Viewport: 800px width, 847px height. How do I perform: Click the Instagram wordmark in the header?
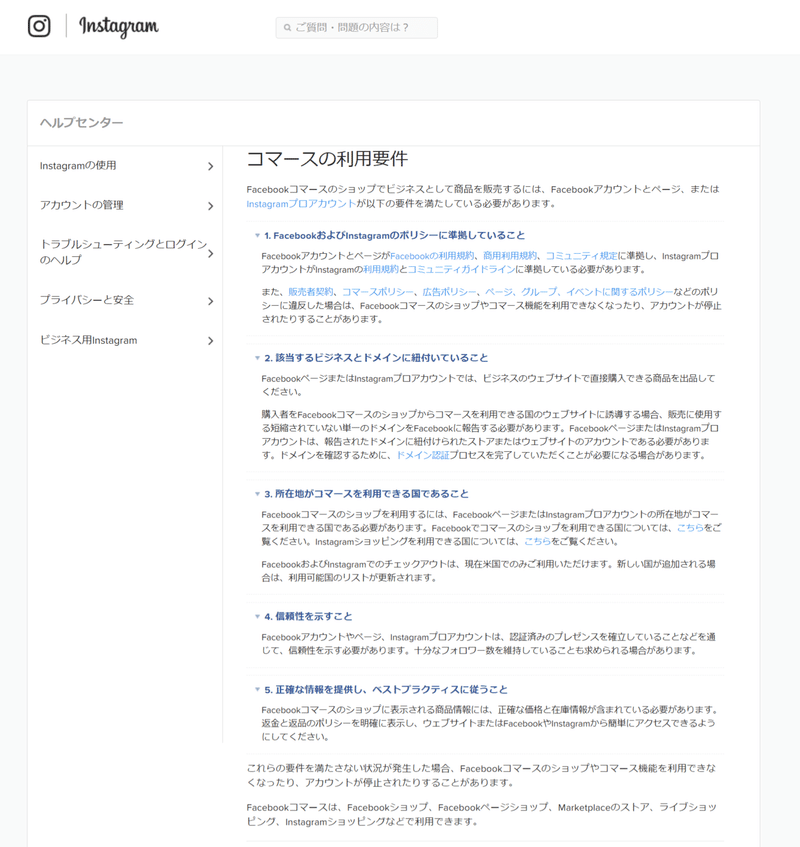117,27
